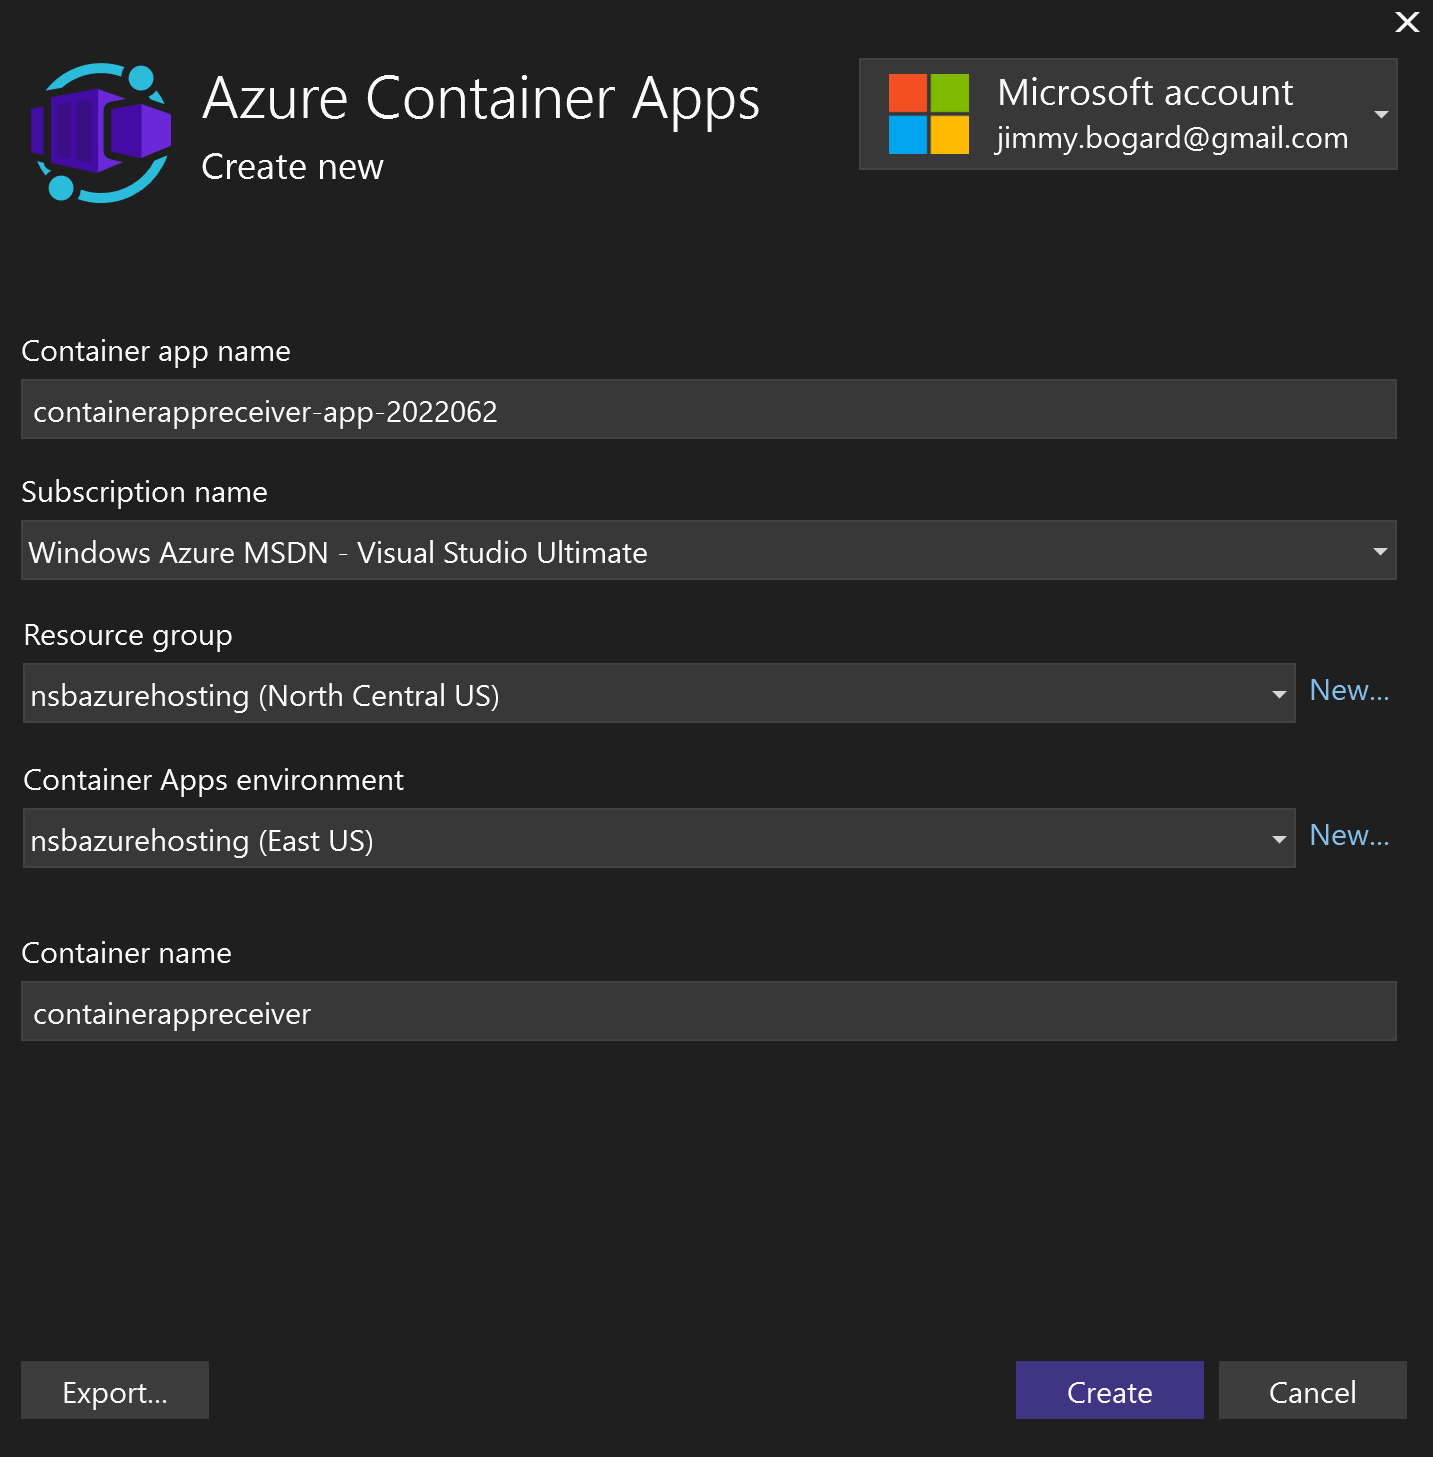
Task: Click the Create button
Action: 1110,1390
